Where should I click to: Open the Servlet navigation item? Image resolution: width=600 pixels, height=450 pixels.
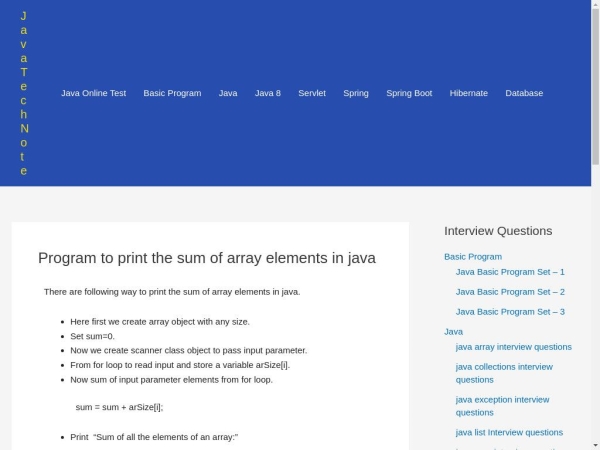click(x=312, y=93)
